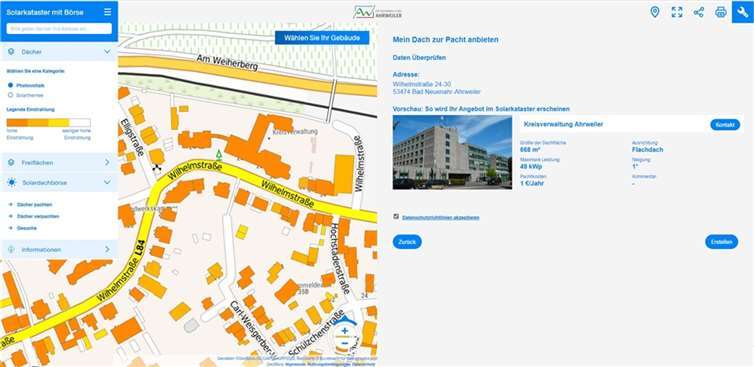Screen dimensions: 754x367
Task: Open the Datenschutzrichtlinien akzeptieren link
Action: coord(440,217)
